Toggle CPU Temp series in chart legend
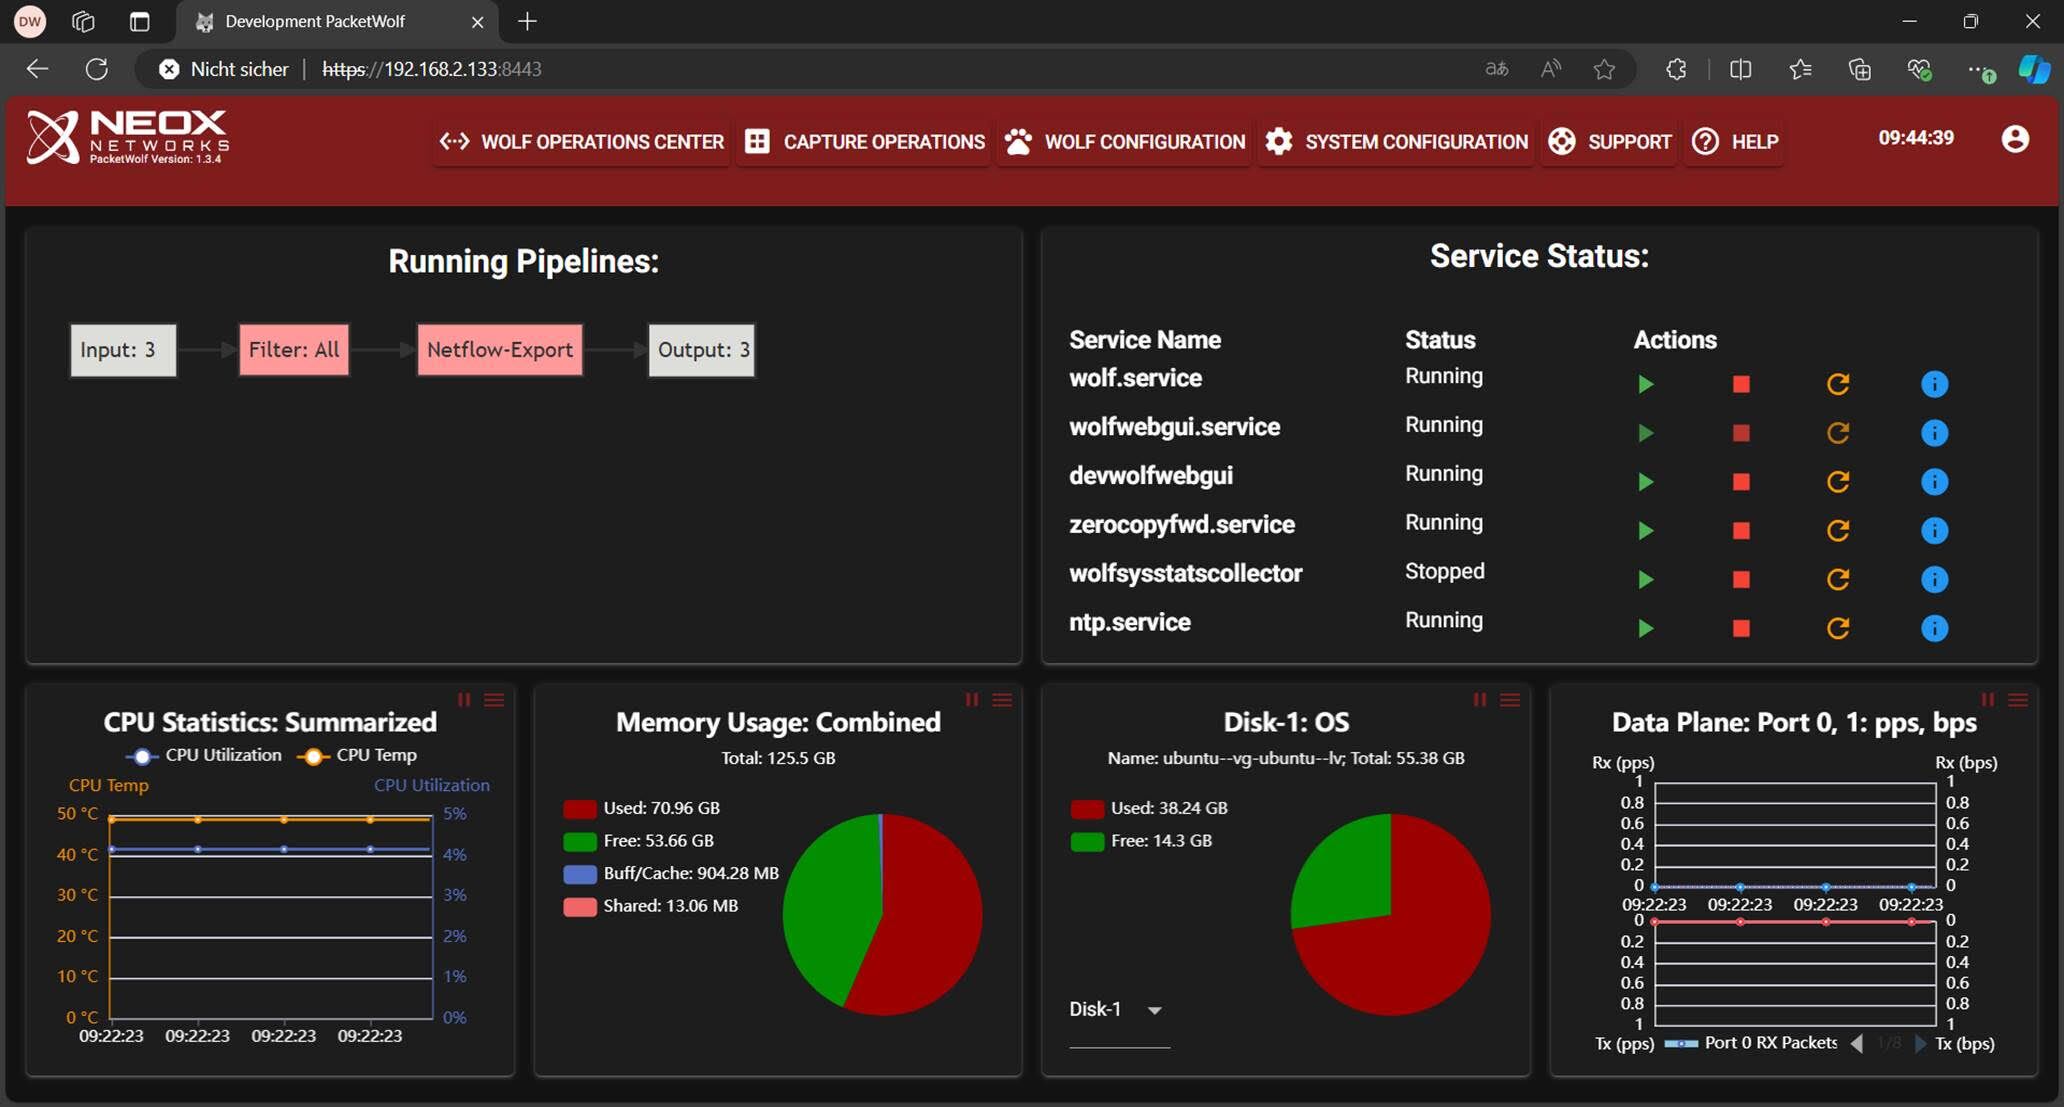2064x1107 pixels. pos(358,755)
